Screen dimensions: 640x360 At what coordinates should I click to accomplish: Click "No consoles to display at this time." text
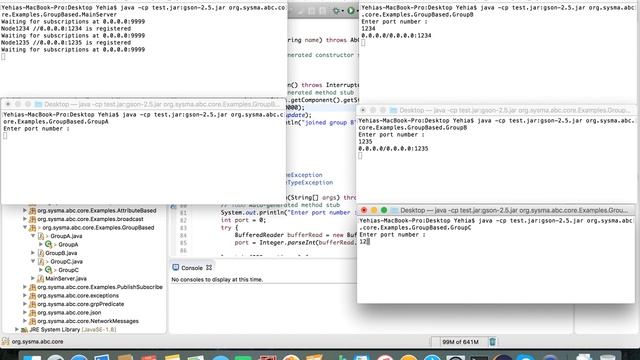point(217,280)
